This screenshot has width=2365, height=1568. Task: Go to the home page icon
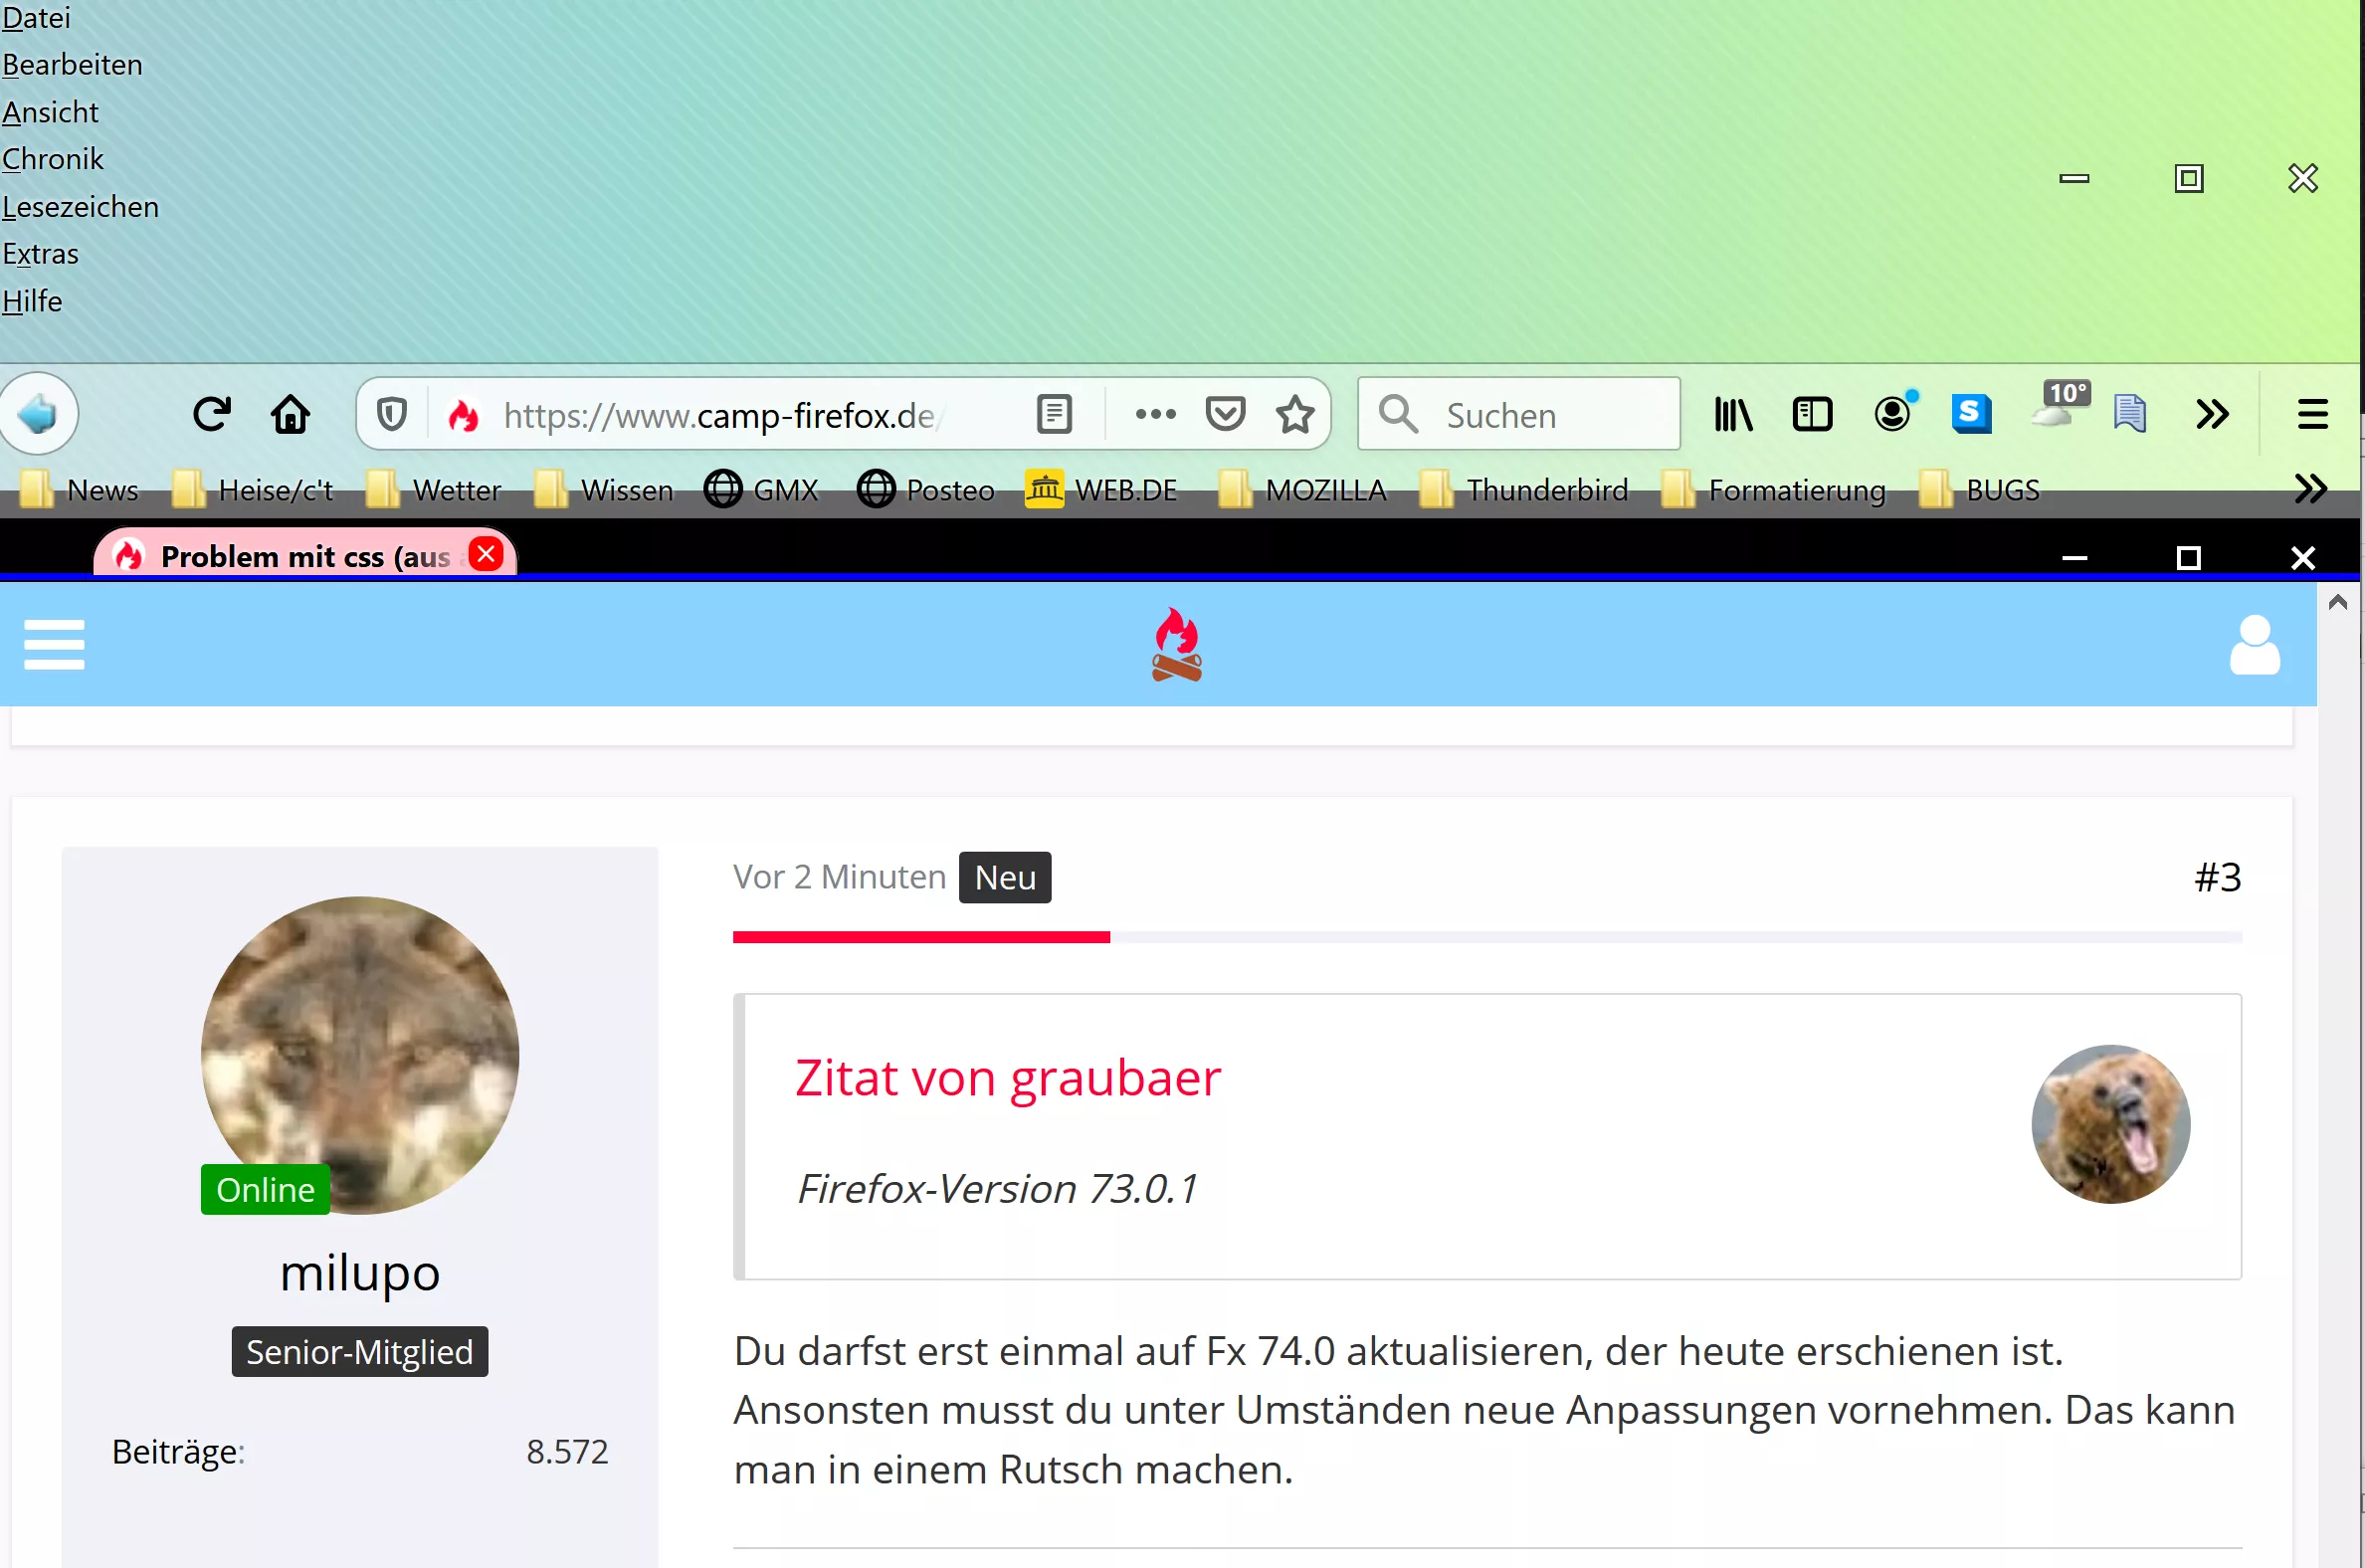(290, 414)
